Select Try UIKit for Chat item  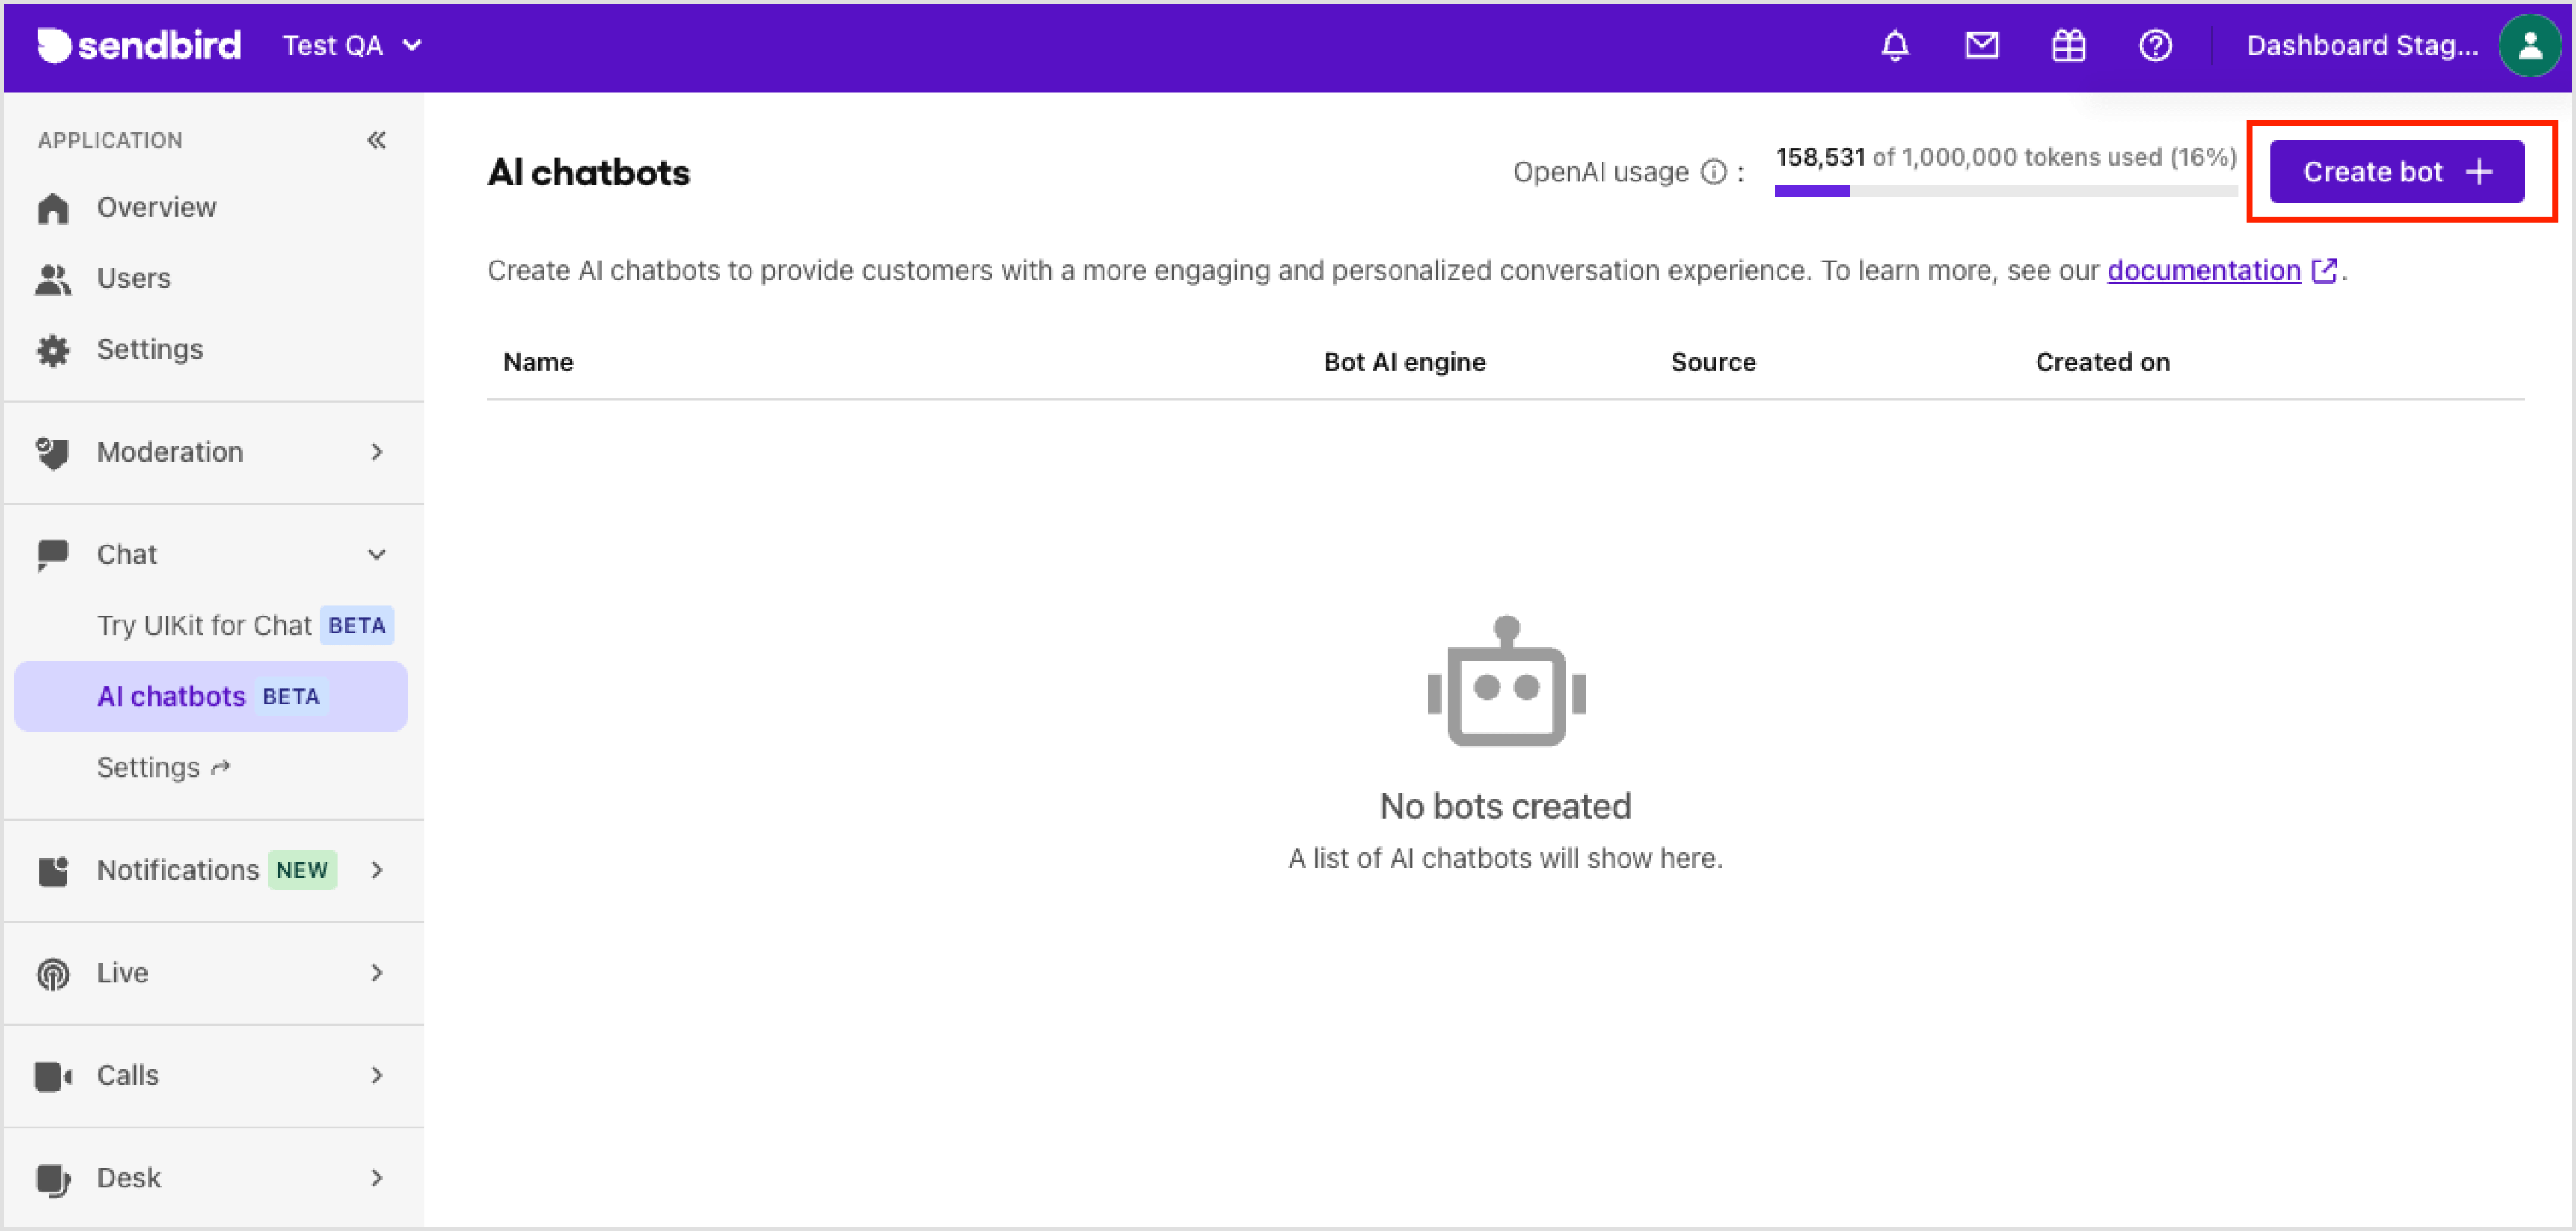[x=204, y=625]
